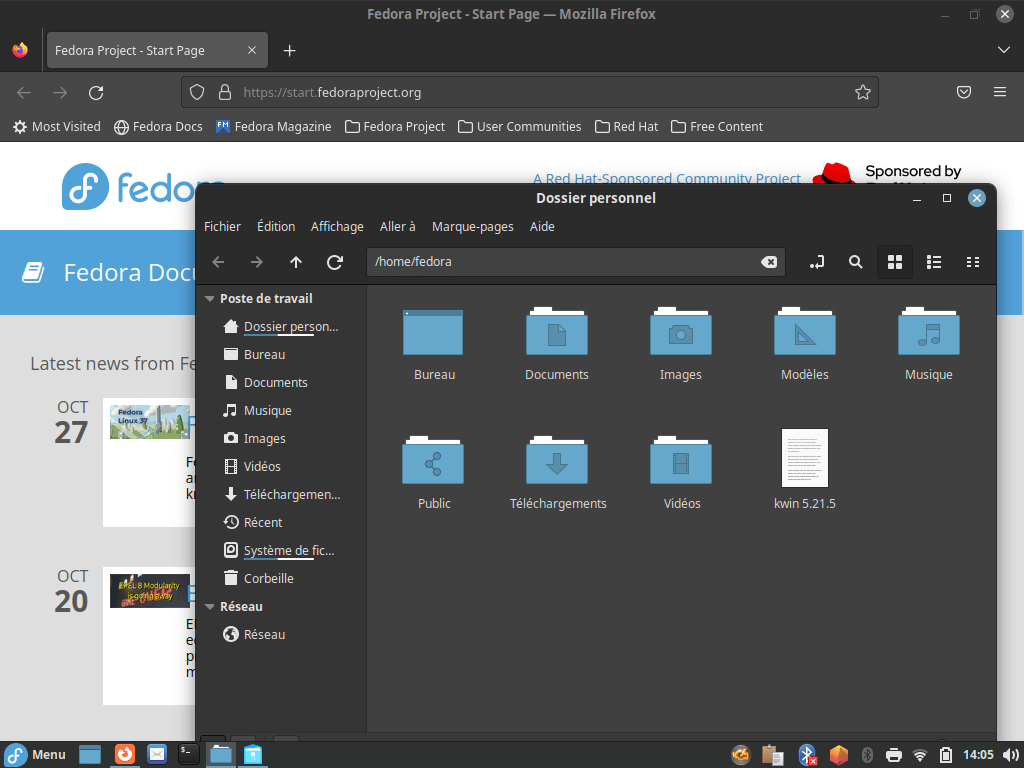Open the Fedora Magazine bookmark

pos(274,127)
